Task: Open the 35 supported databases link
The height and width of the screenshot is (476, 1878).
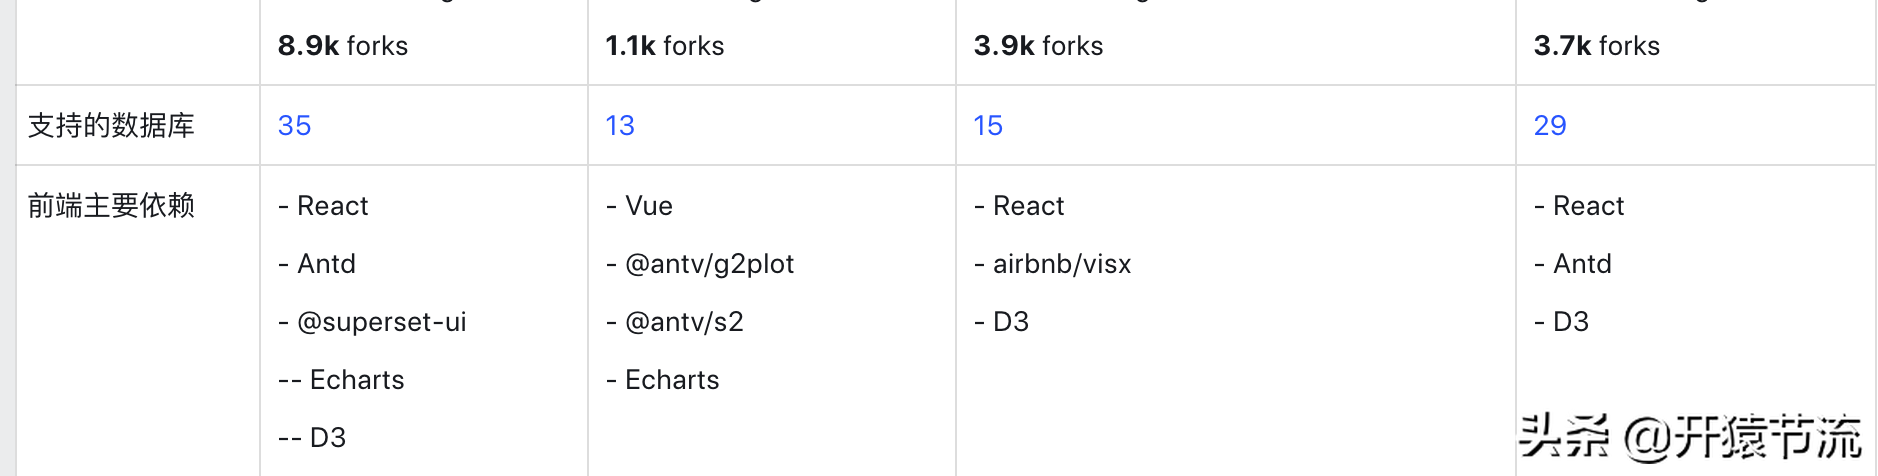Action: [294, 126]
